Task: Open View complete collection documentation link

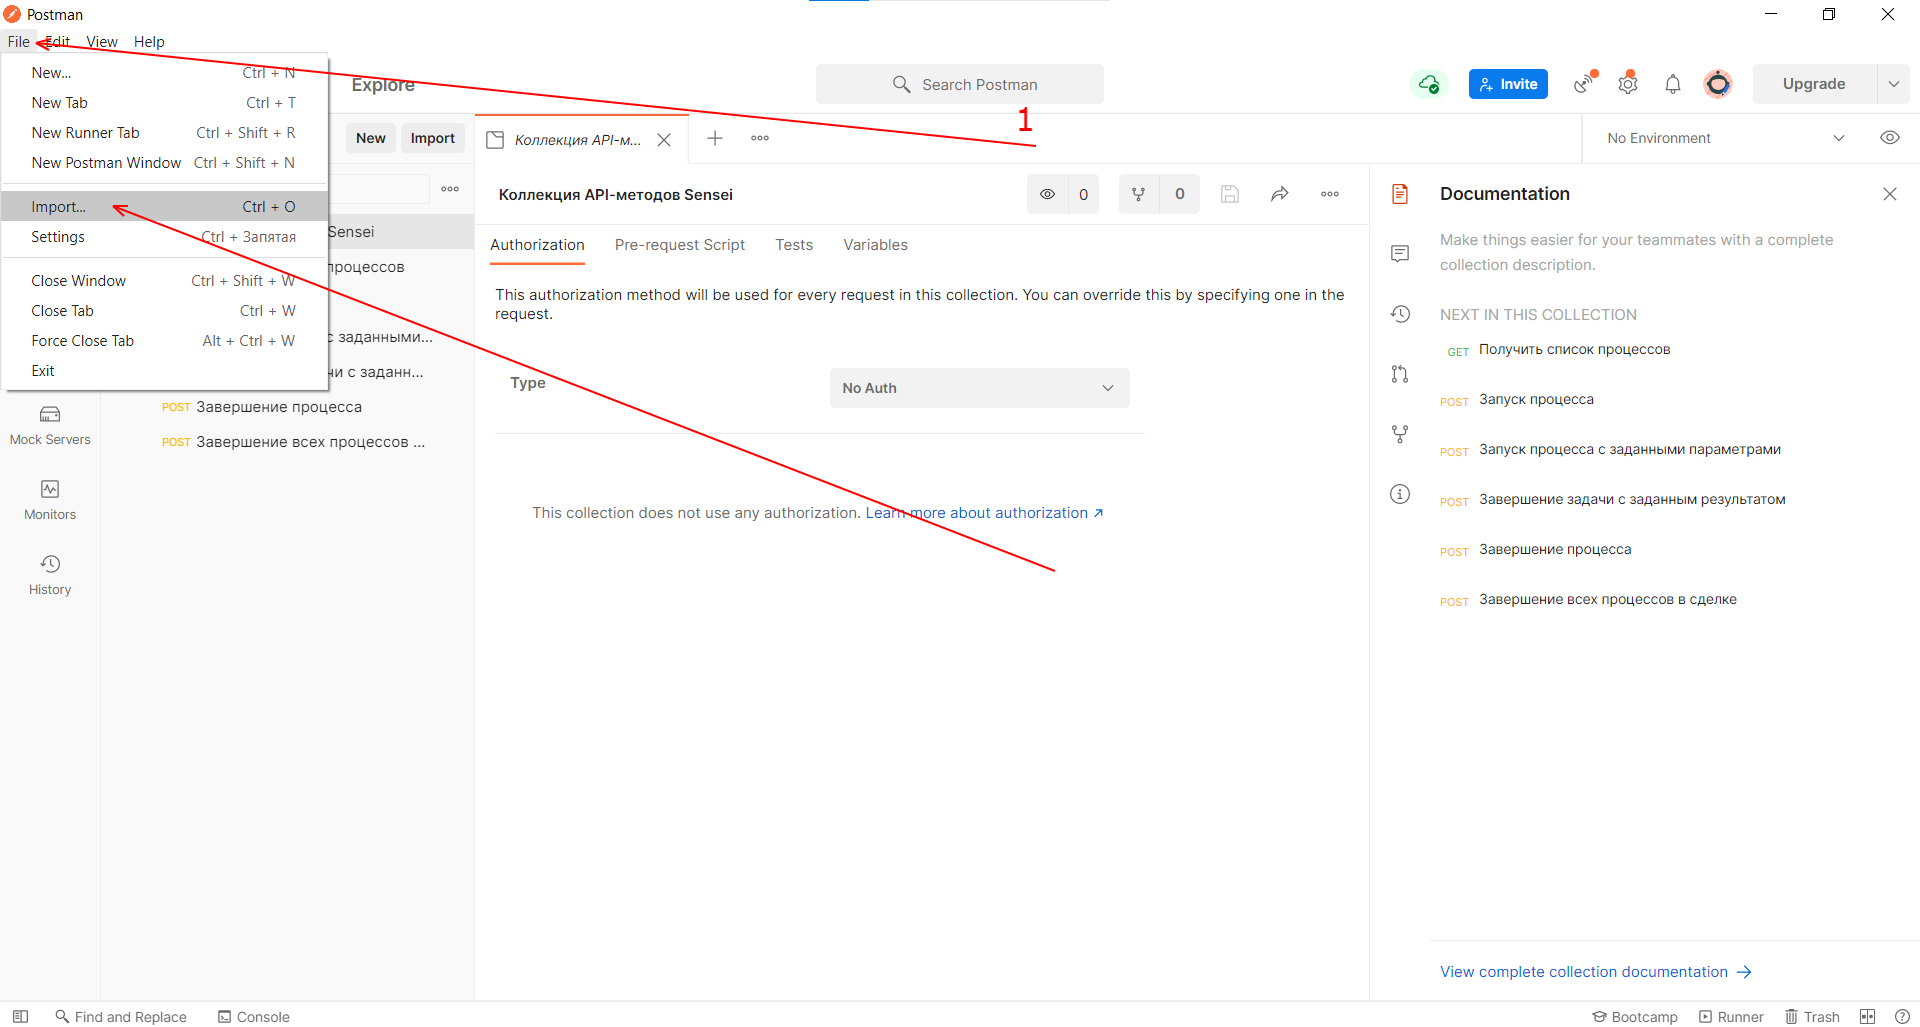Action: (x=1595, y=972)
